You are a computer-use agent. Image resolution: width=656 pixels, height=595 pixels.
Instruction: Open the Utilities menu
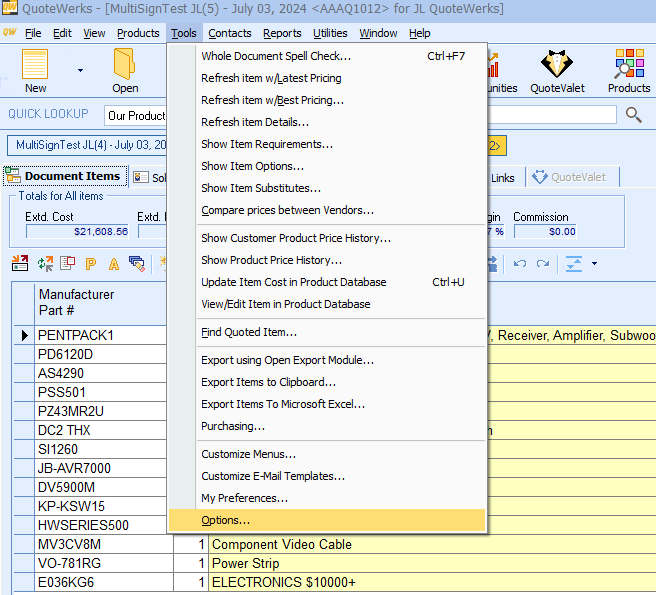click(330, 33)
